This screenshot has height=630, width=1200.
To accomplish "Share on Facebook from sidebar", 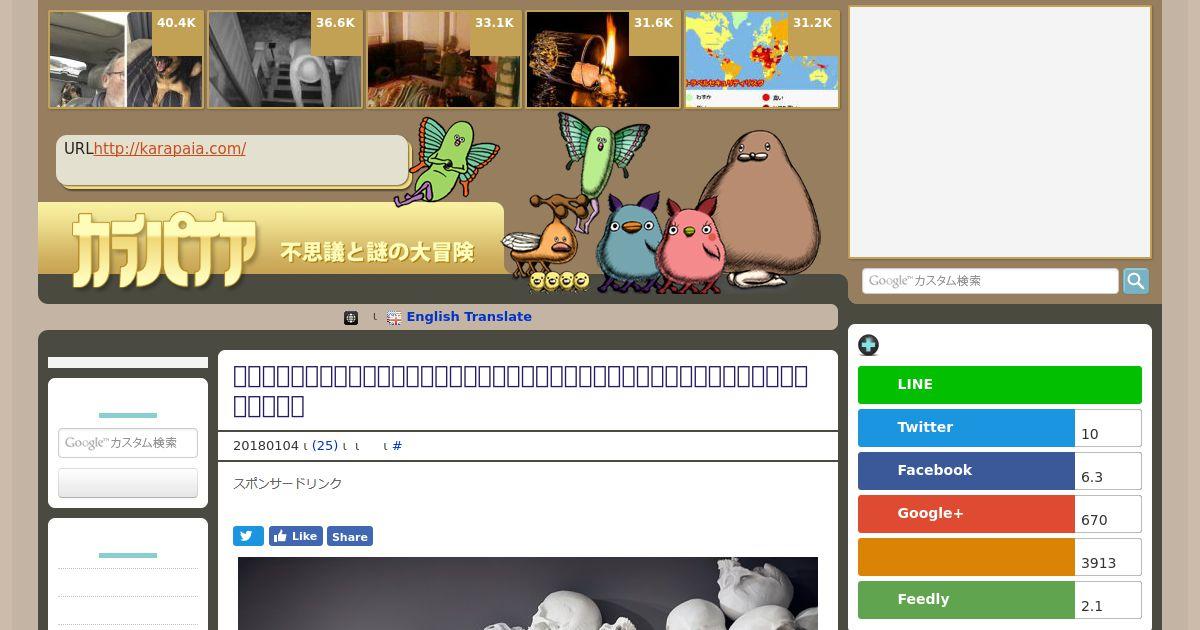I will click(966, 471).
